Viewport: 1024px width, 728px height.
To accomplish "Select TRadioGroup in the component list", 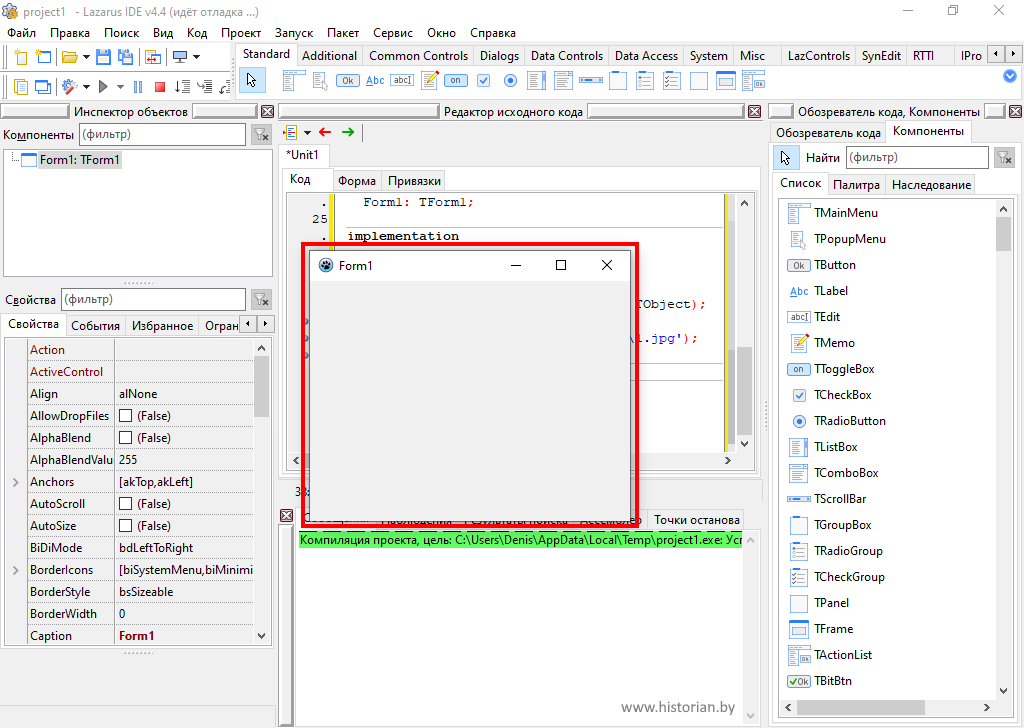I will 848,551.
